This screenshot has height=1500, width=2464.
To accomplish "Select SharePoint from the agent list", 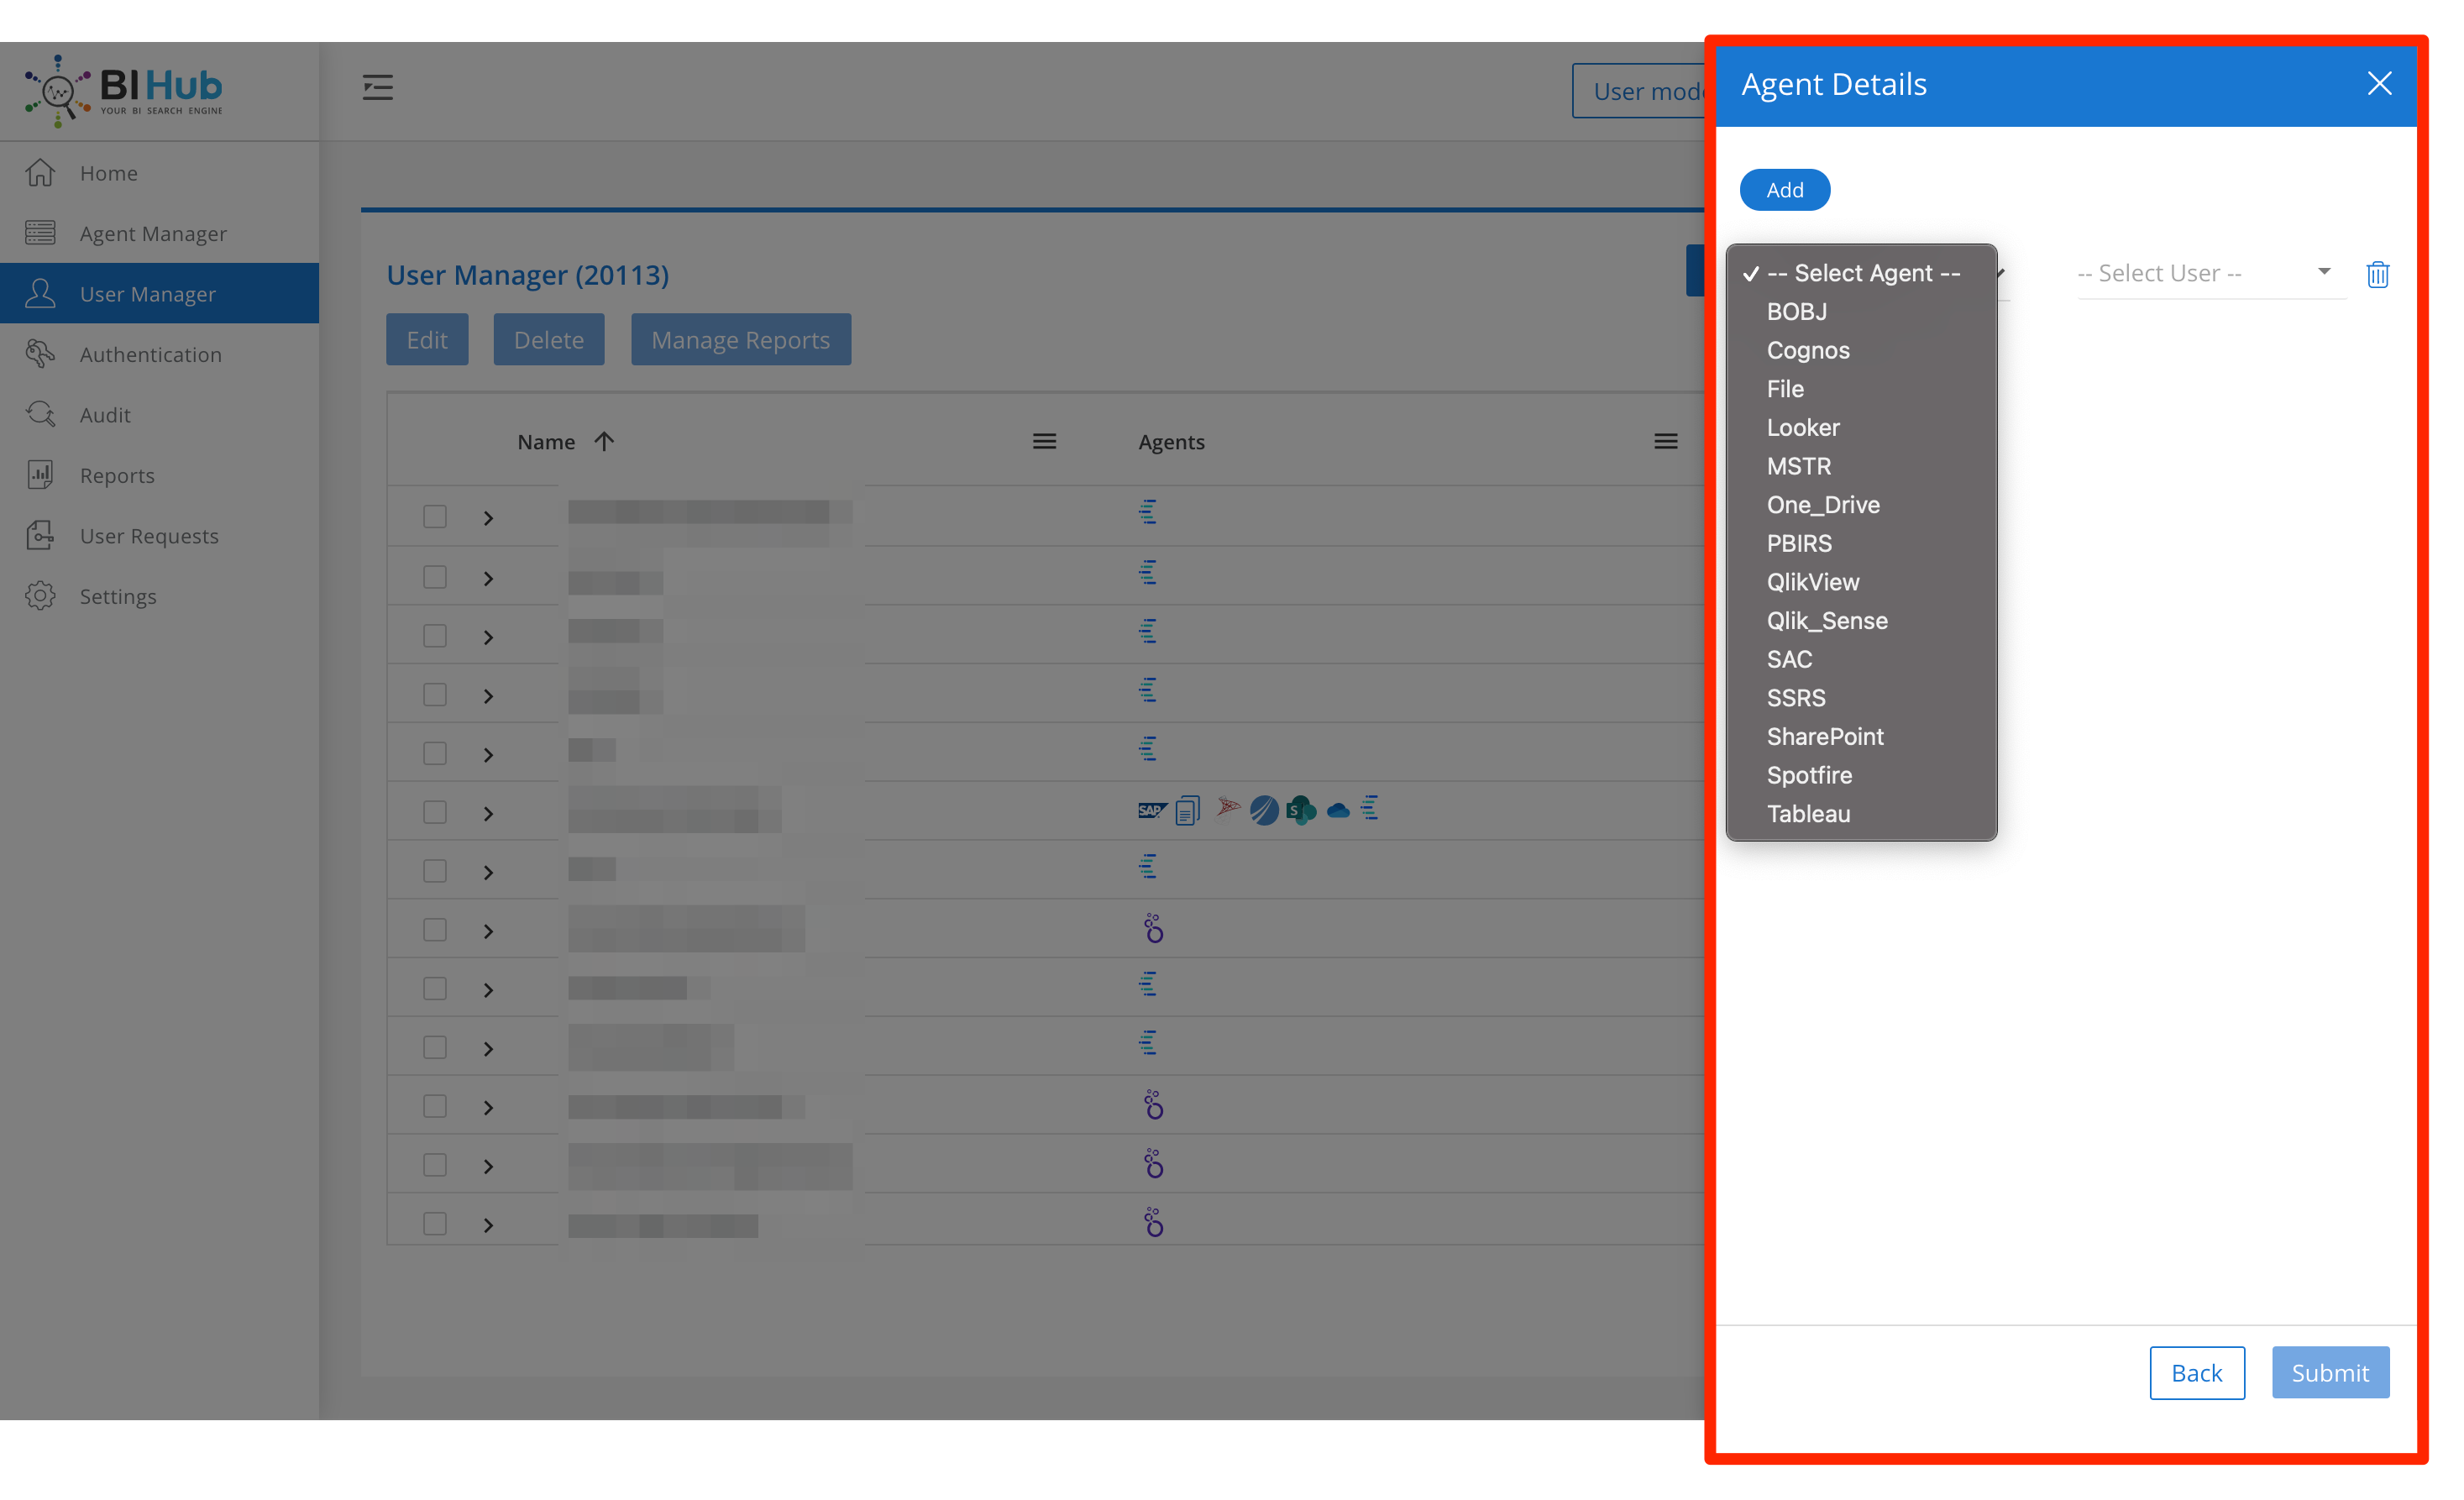I will point(1861,737).
